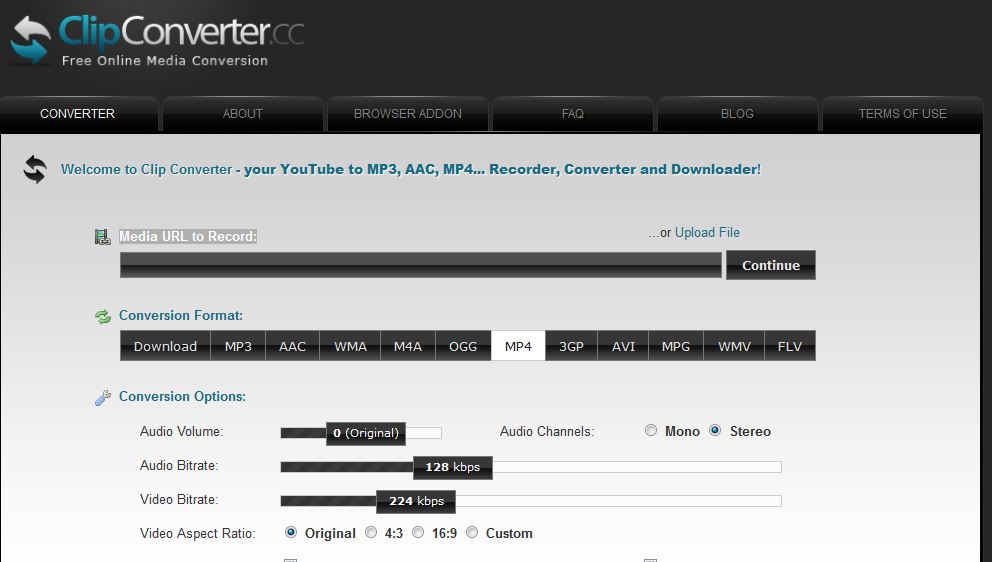Click the Audio Bitrate 128 kbps slider handle
Image resolution: width=992 pixels, height=562 pixels.
tap(452, 468)
